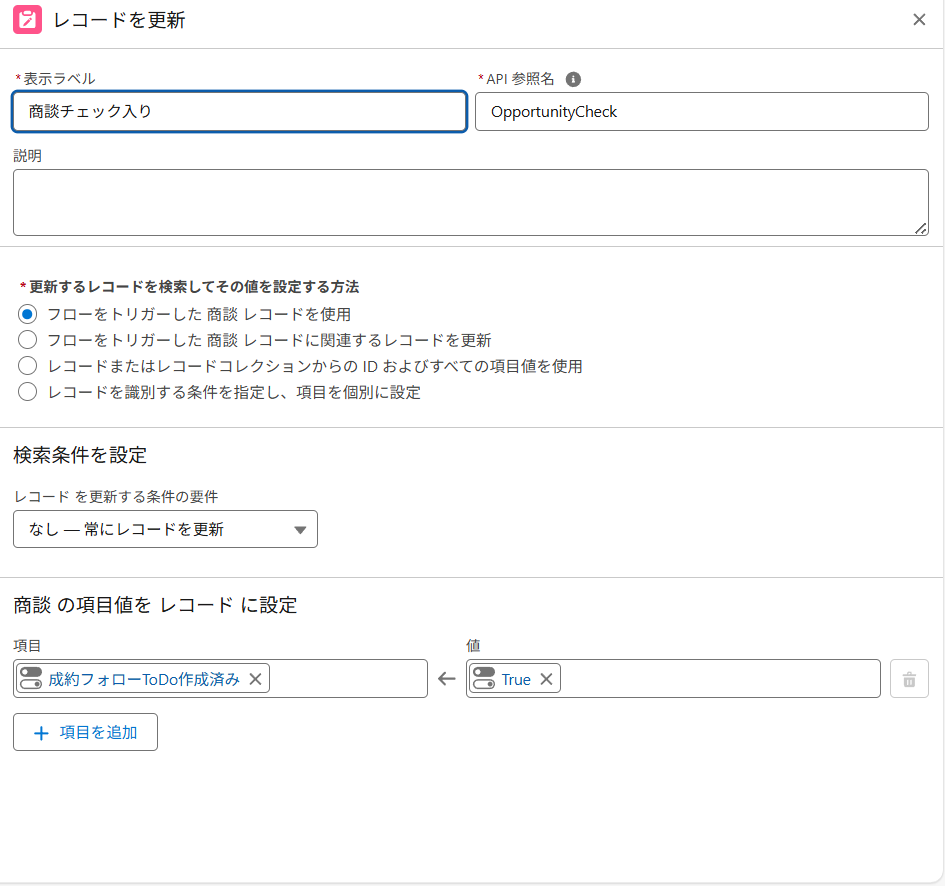Click the resource icon inside the 項目 pill
The height and width of the screenshot is (886, 945).
coord(31,678)
